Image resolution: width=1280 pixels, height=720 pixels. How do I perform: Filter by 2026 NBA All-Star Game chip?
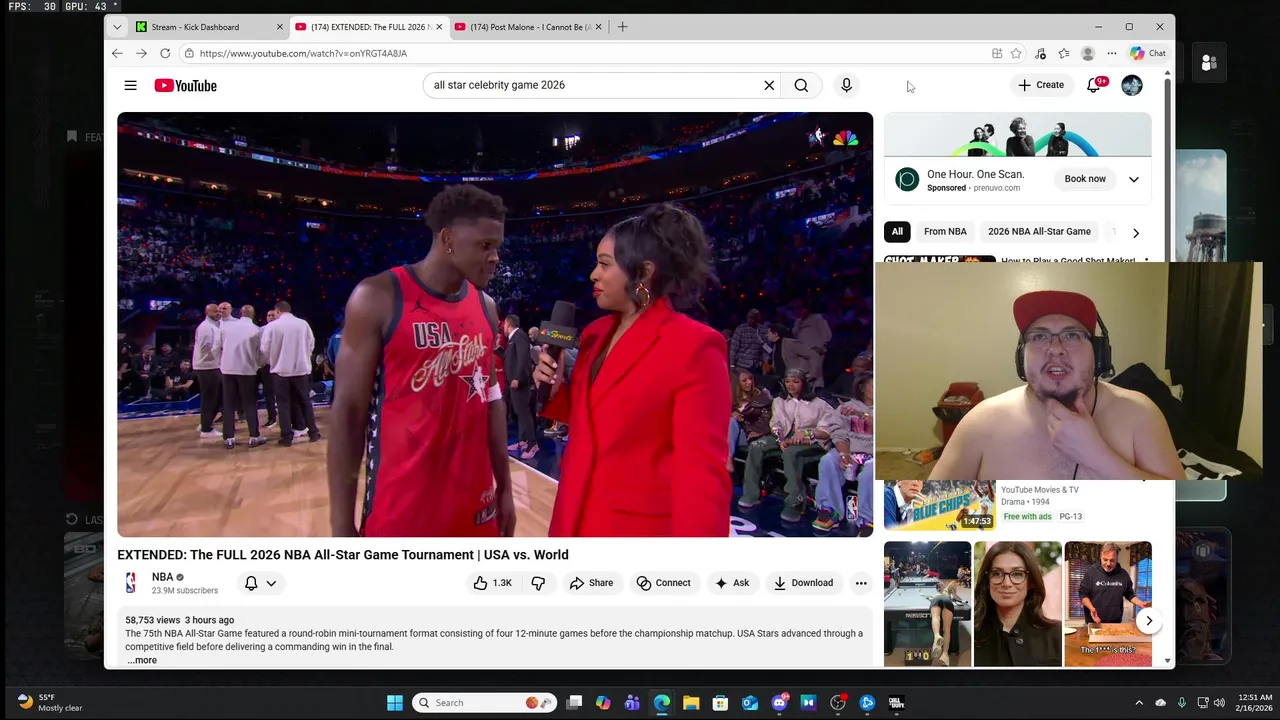coord(1039,232)
